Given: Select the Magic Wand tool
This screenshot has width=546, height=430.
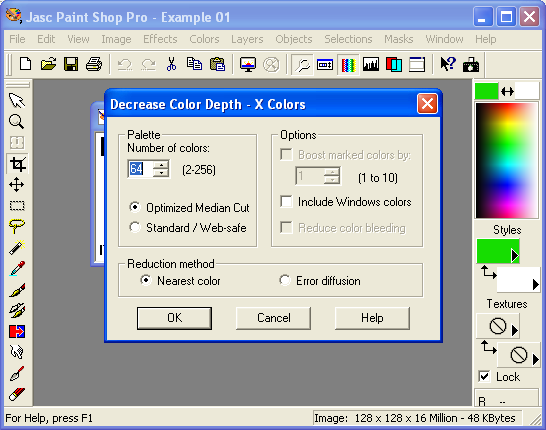Looking at the screenshot, I should click(x=17, y=247).
